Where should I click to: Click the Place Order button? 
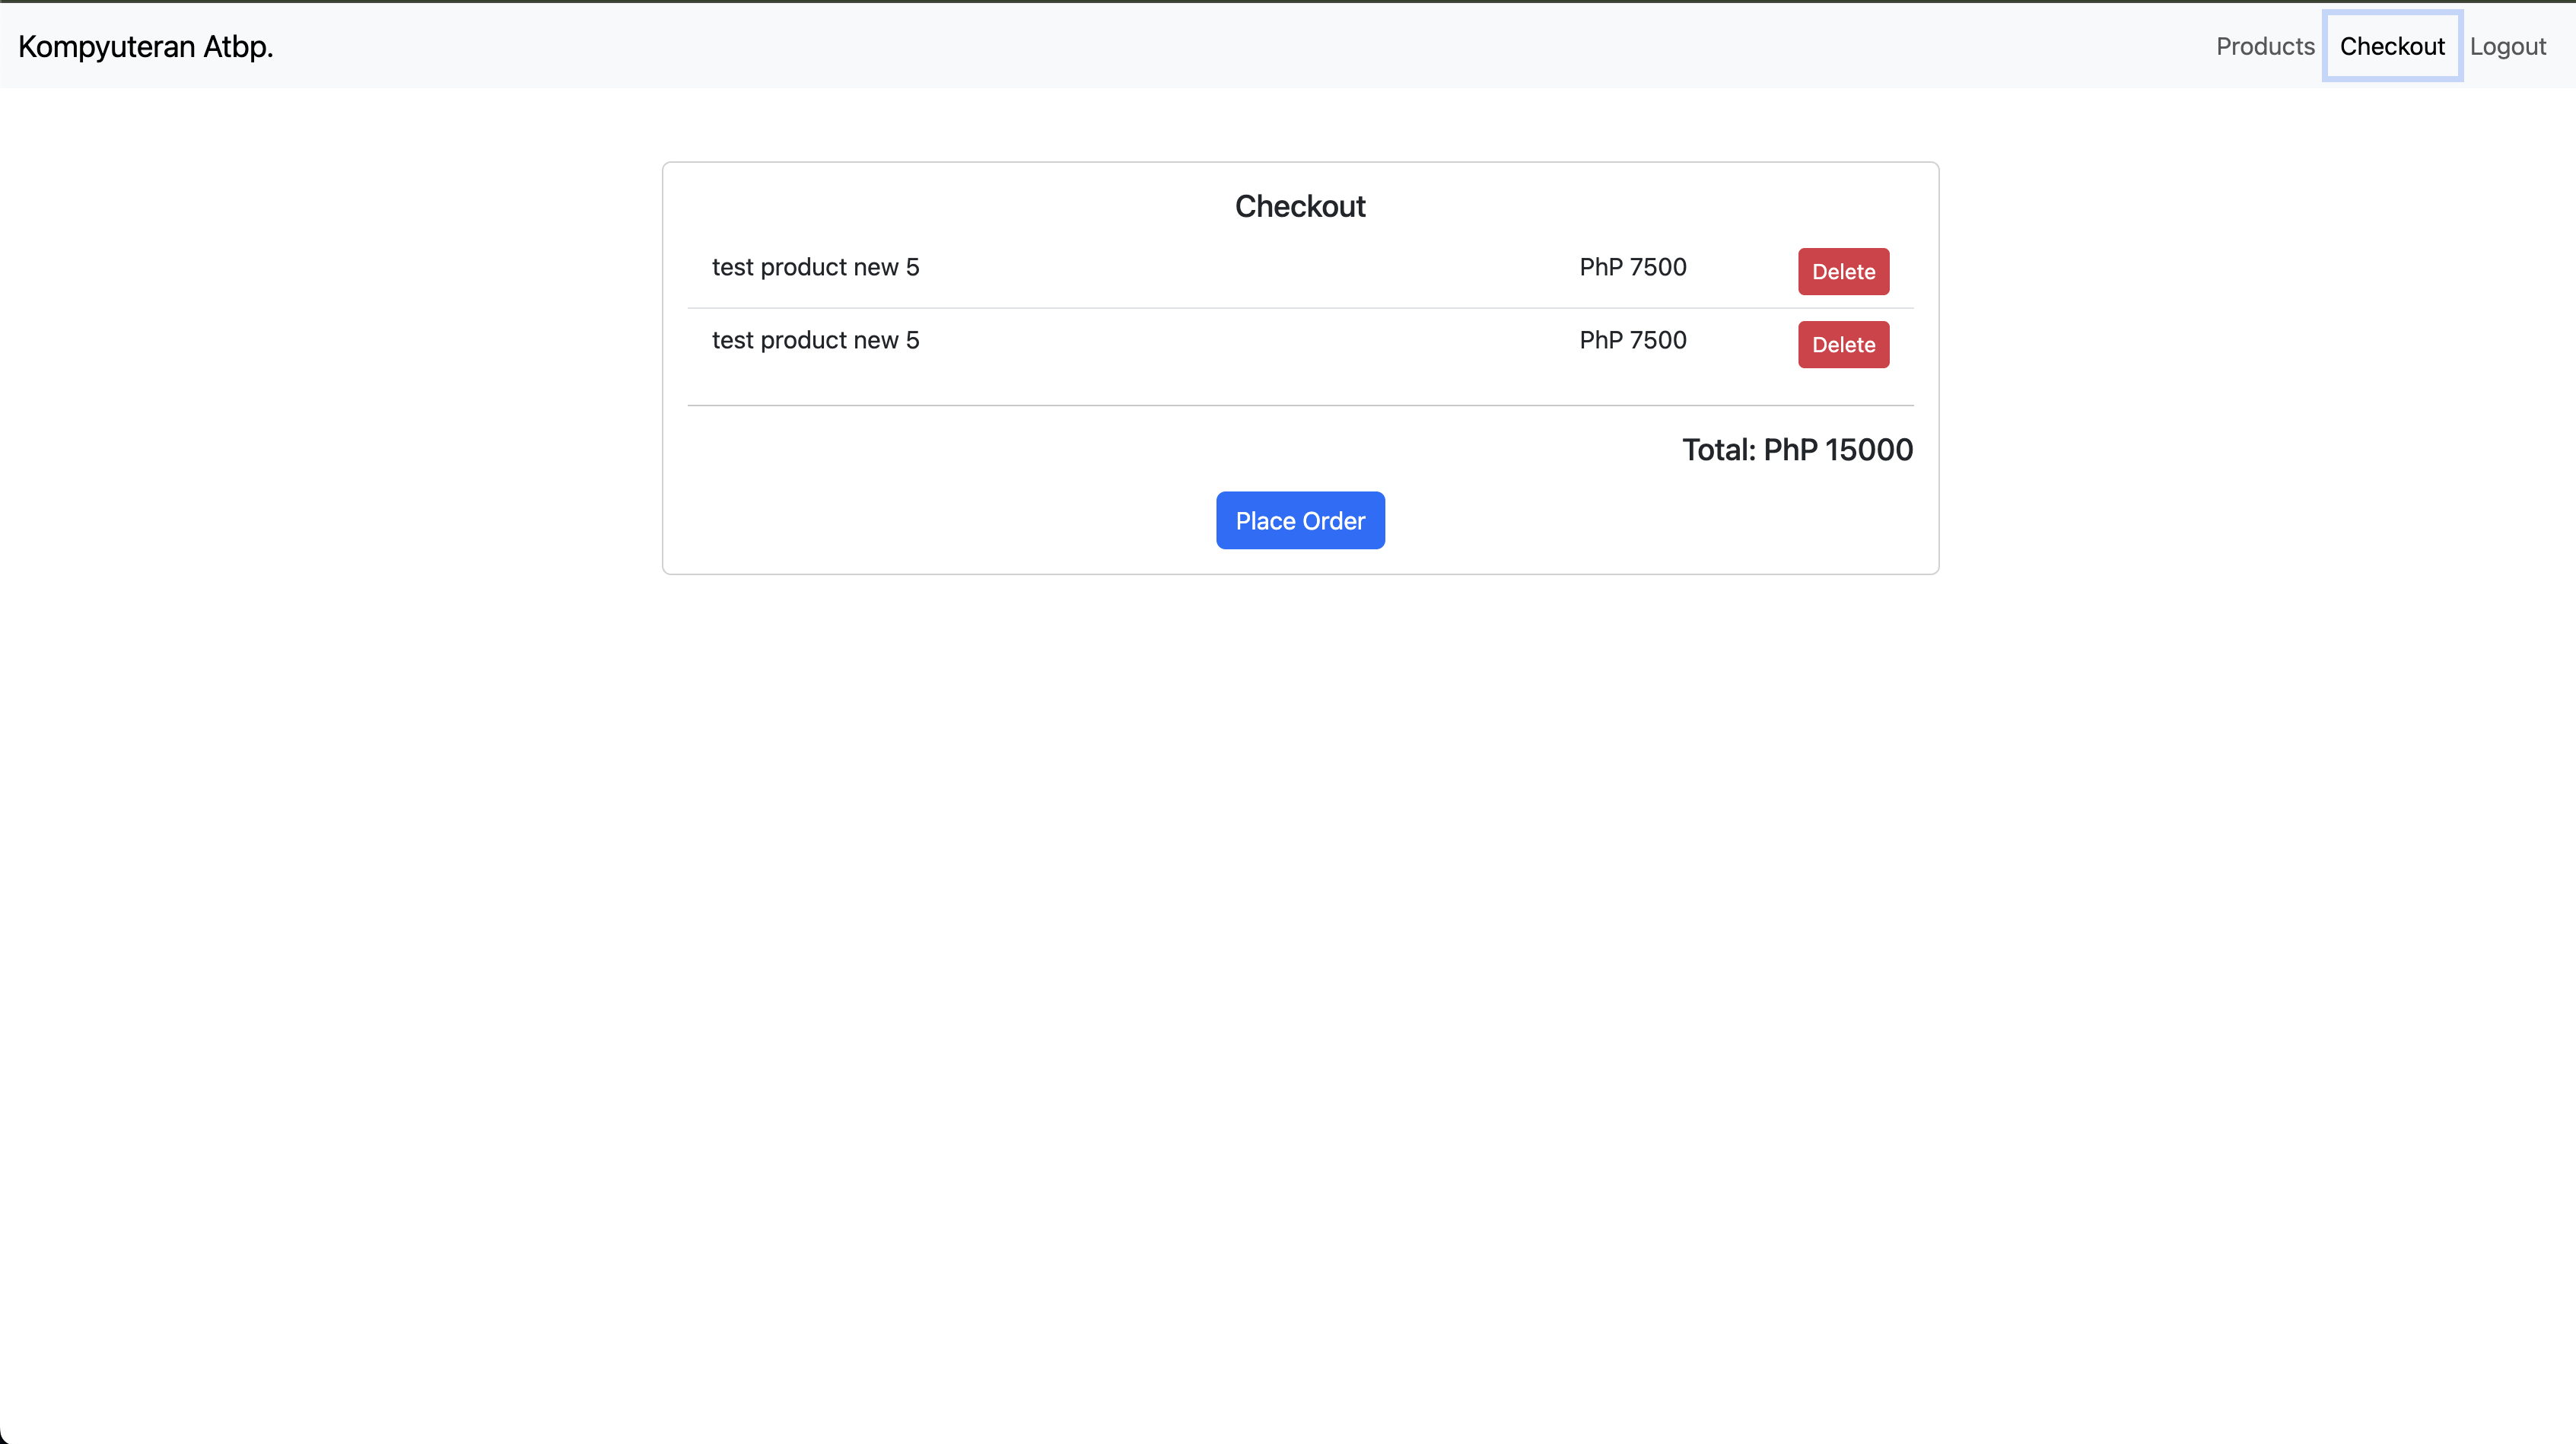click(1300, 520)
